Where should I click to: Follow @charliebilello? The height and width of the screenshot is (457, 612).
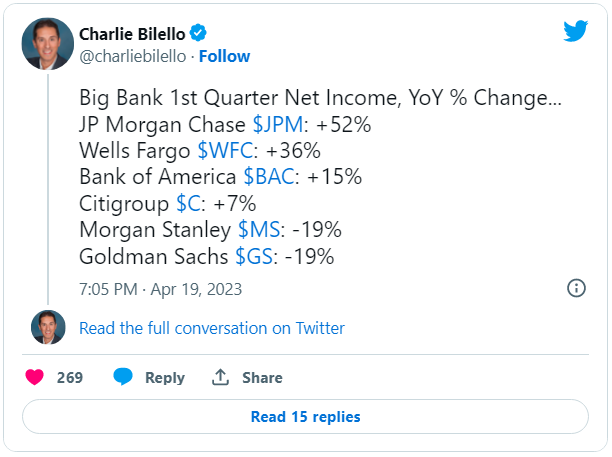[224, 56]
